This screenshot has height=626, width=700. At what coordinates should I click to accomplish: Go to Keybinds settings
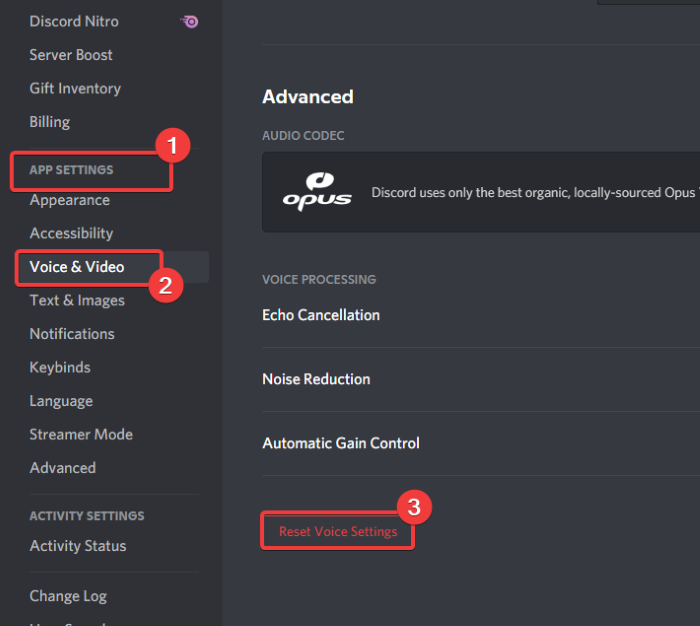(x=60, y=367)
